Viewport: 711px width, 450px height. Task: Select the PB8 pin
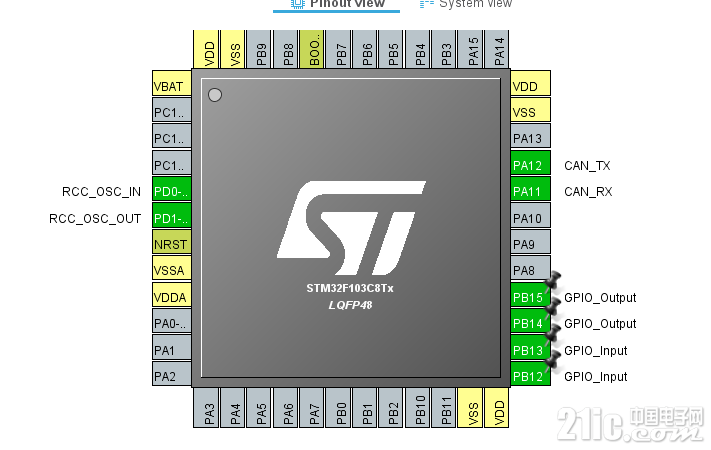coord(286,49)
